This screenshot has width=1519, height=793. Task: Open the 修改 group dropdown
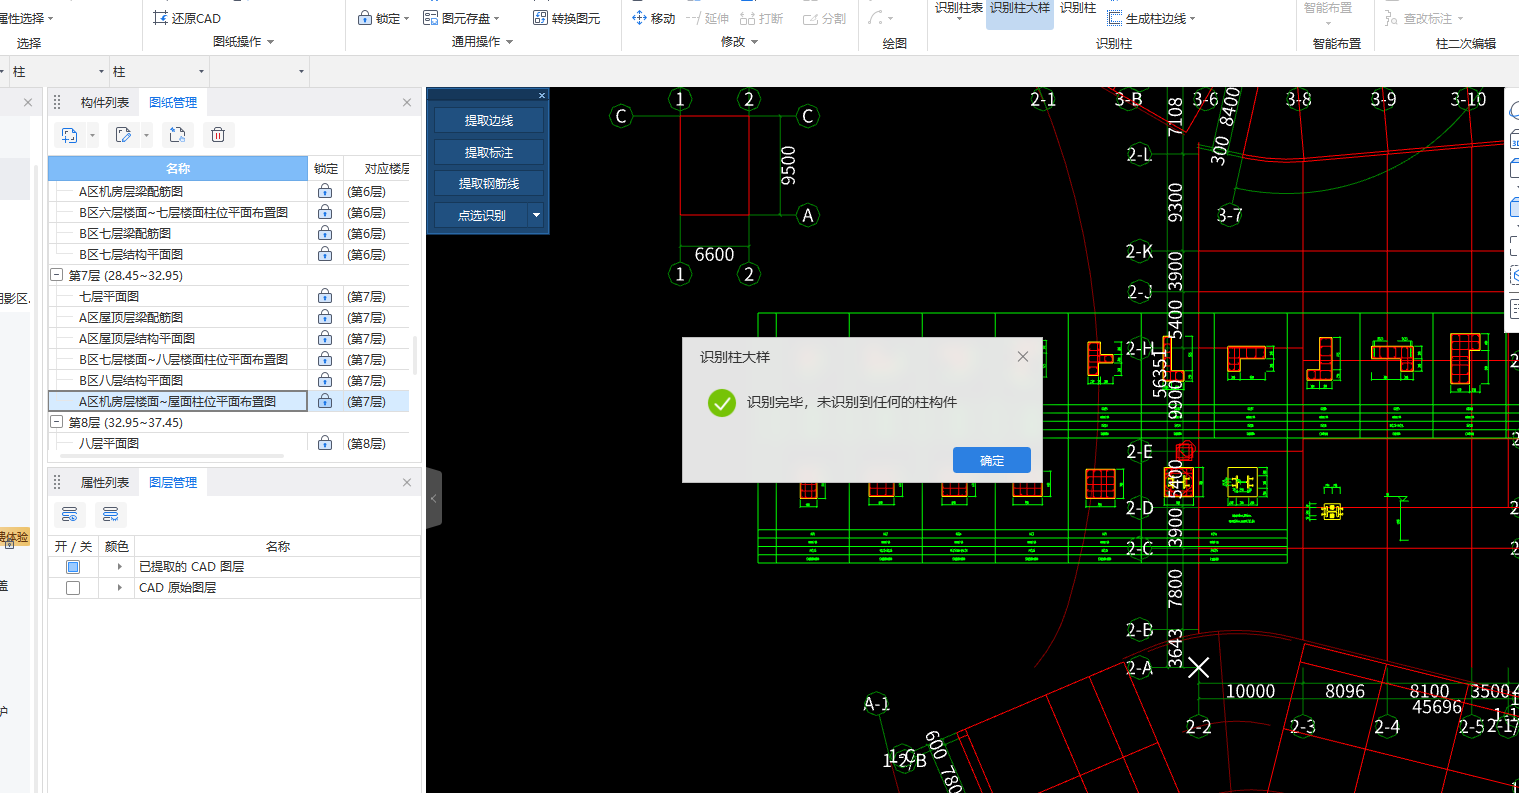pyautogui.click(x=754, y=42)
